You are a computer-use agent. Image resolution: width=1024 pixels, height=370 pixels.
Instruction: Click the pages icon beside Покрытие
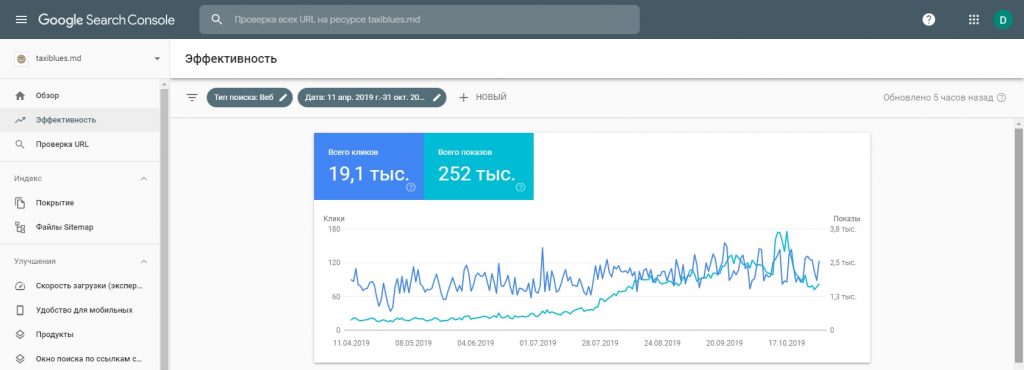20,203
